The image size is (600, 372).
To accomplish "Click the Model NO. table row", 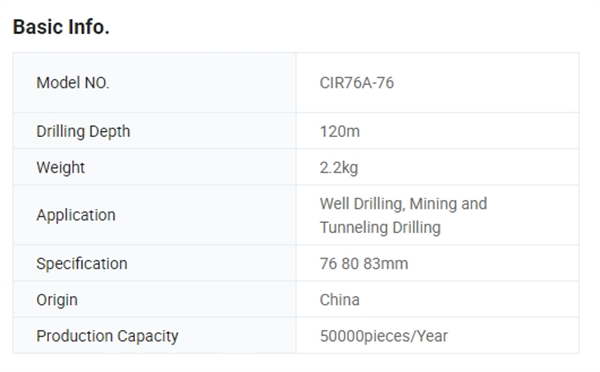I will point(296,83).
